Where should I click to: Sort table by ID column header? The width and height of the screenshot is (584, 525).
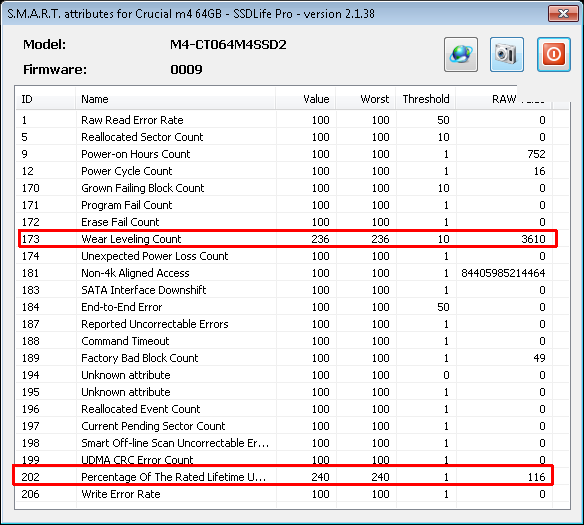(45, 99)
